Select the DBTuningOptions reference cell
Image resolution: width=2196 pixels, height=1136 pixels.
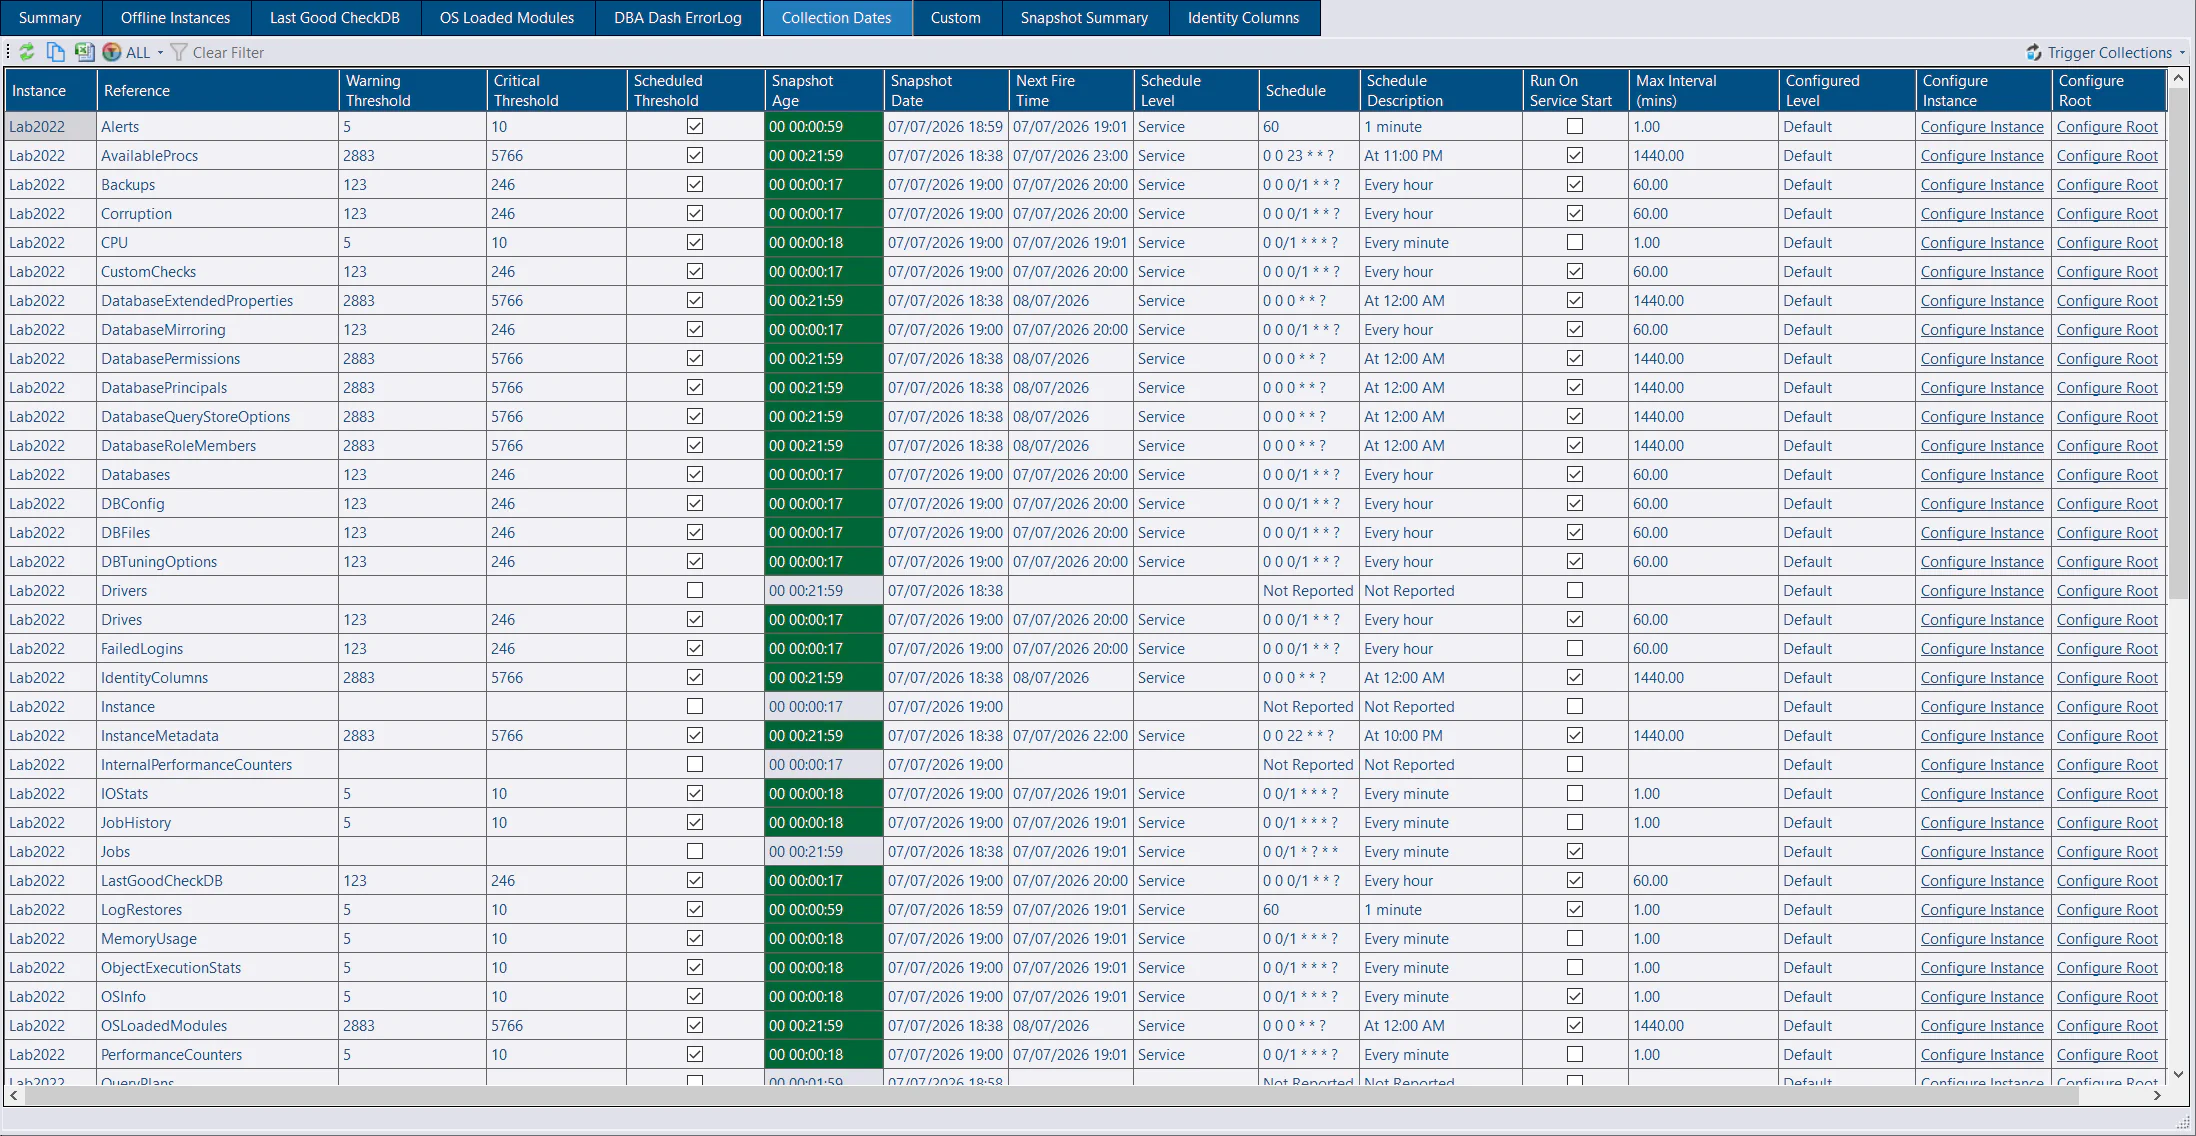point(218,562)
